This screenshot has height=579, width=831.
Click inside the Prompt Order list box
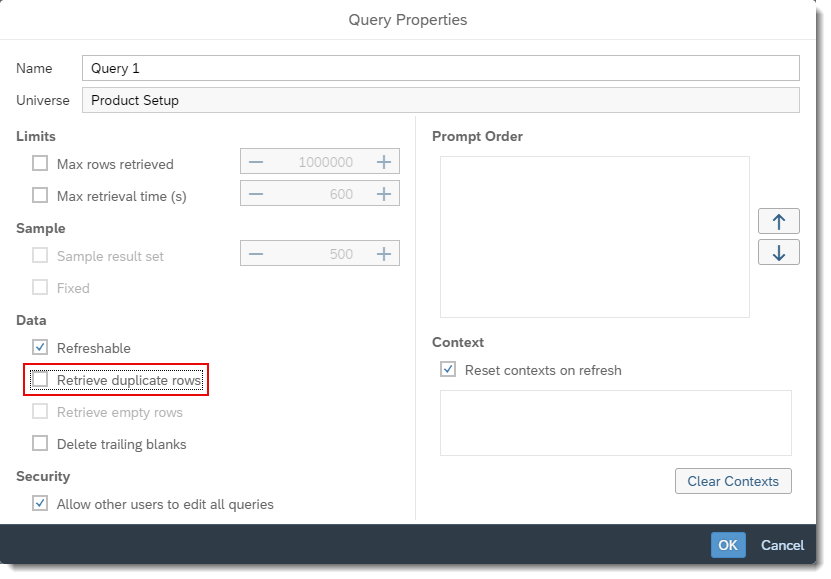[594, 237]
